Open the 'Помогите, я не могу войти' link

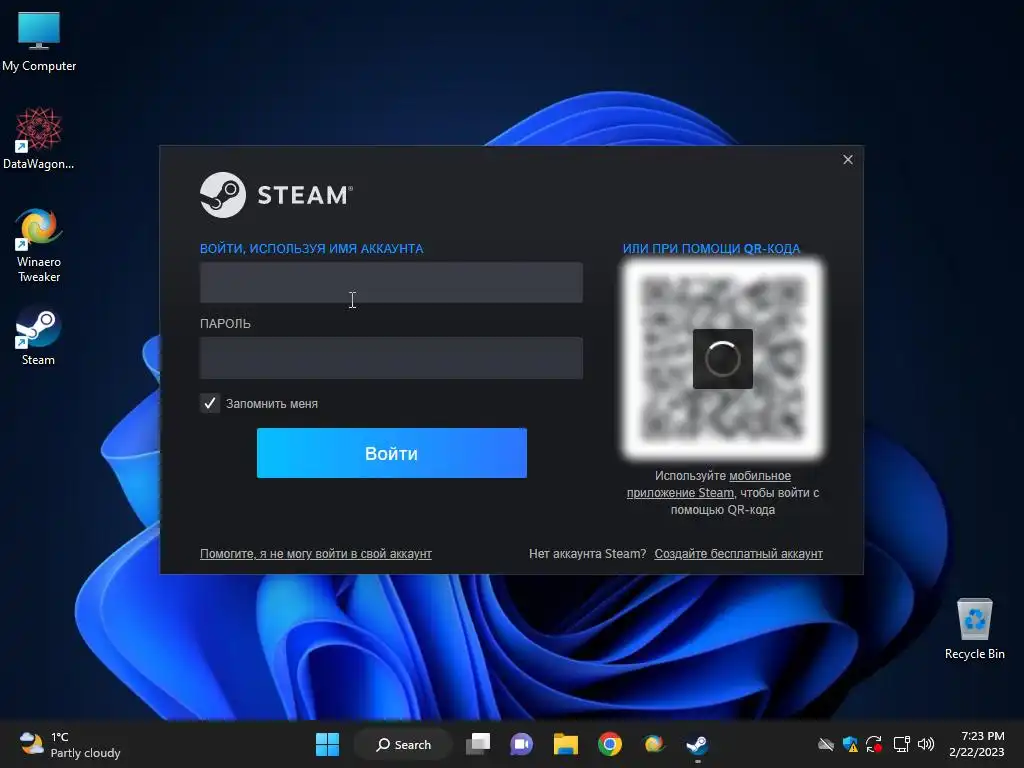pos(315,554)
